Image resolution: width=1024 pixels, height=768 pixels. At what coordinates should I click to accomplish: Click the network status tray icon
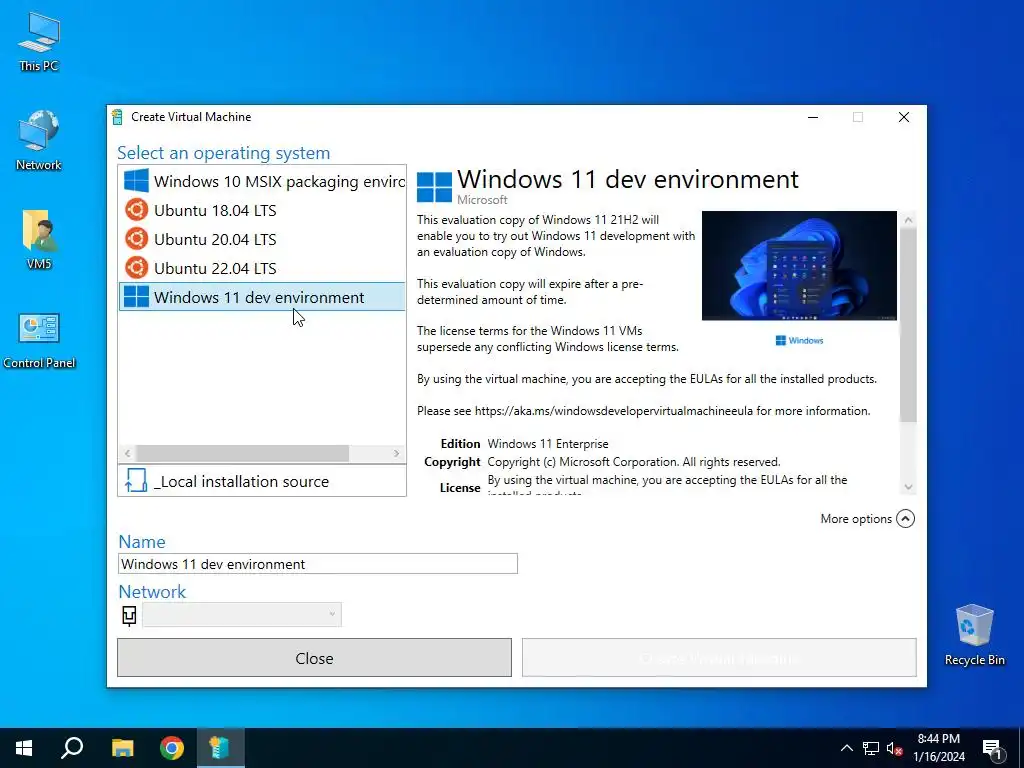coord(871,748)
